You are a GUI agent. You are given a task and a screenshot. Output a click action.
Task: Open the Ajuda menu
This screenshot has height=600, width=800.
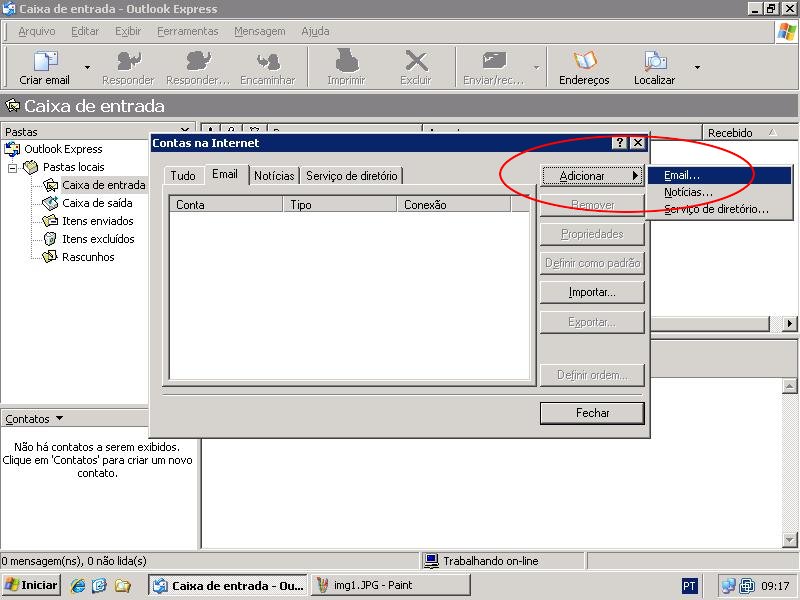315,32
